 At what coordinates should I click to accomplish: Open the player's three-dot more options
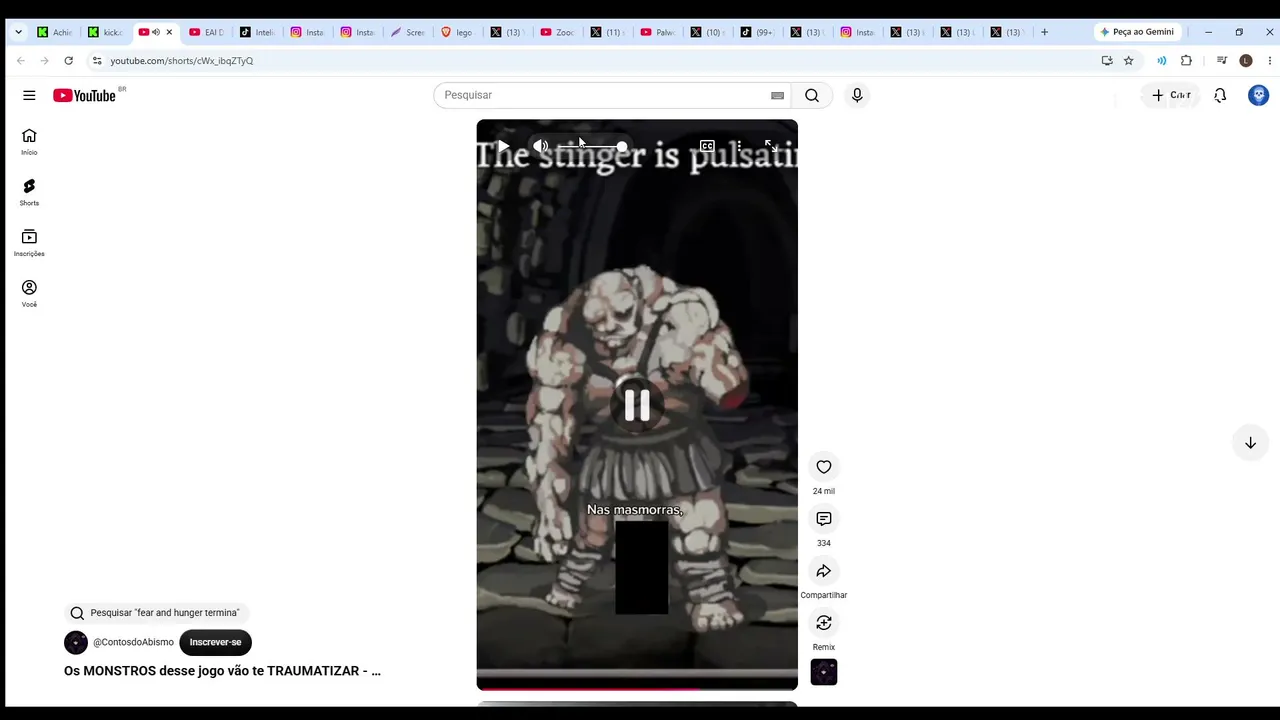point(739,146)
